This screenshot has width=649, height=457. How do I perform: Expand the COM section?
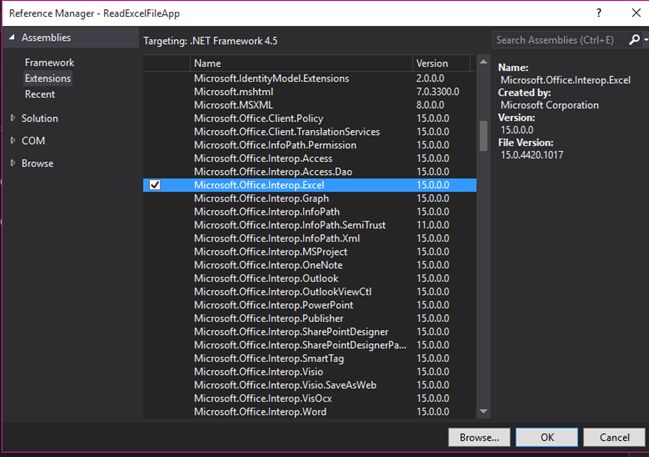pos(12,141)
